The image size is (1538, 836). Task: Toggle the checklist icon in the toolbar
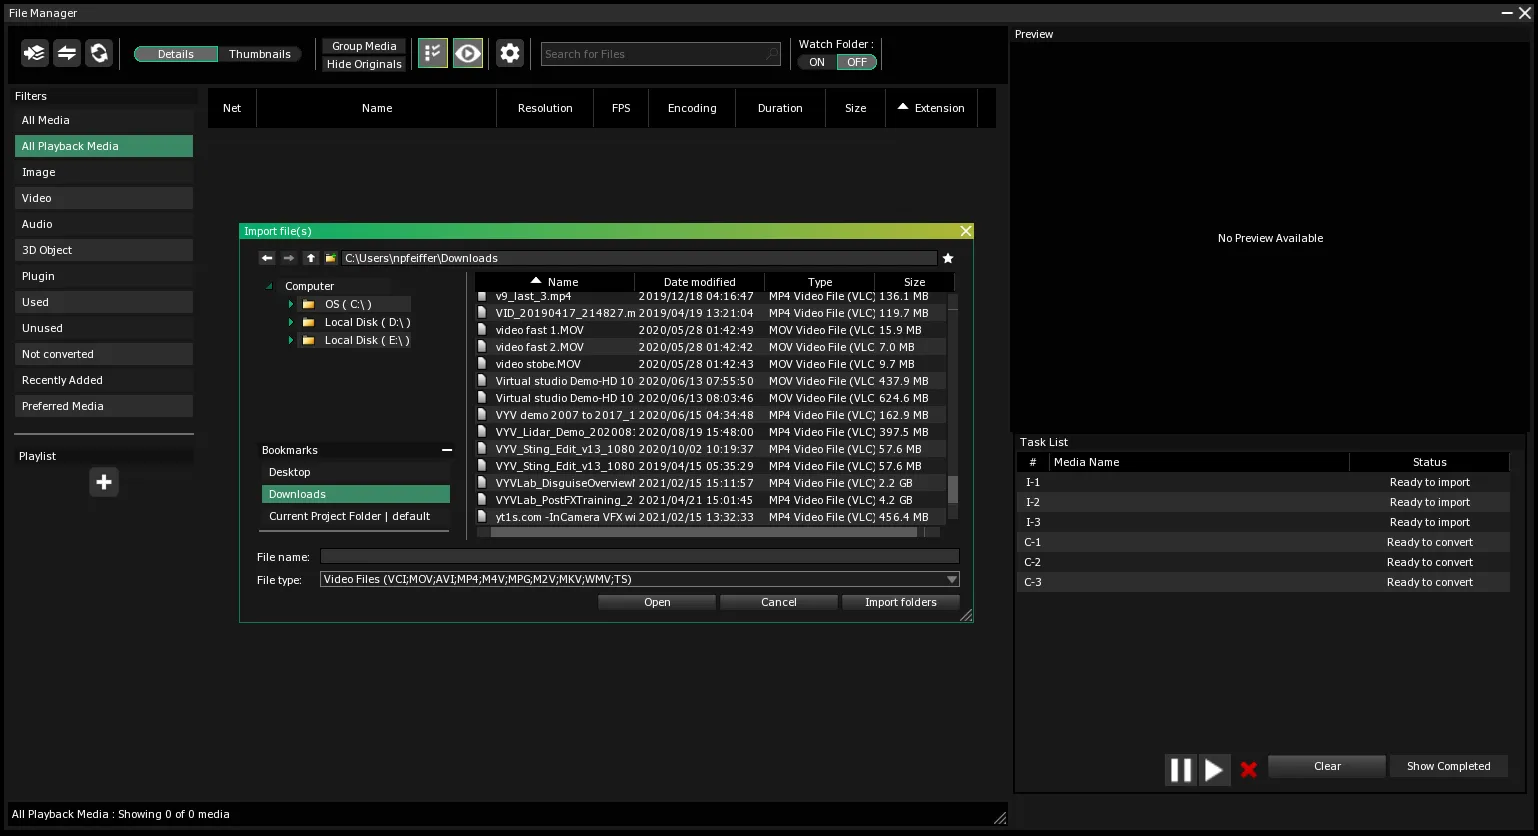432,53
